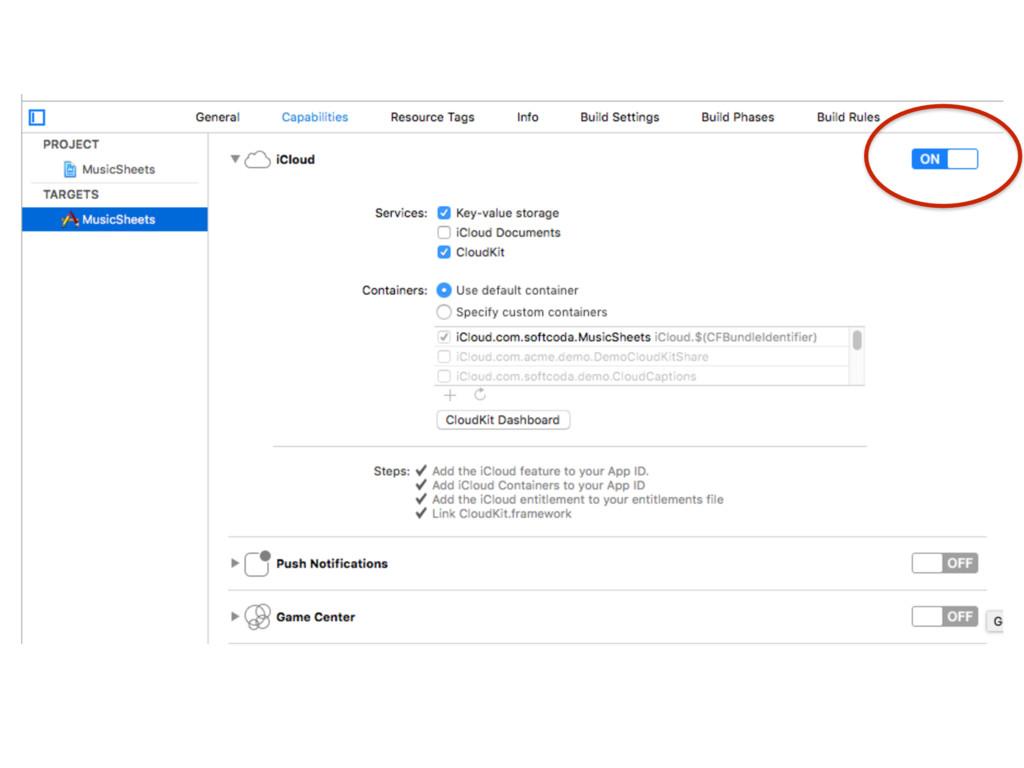Expand the Game Center section

click(234, 616)
